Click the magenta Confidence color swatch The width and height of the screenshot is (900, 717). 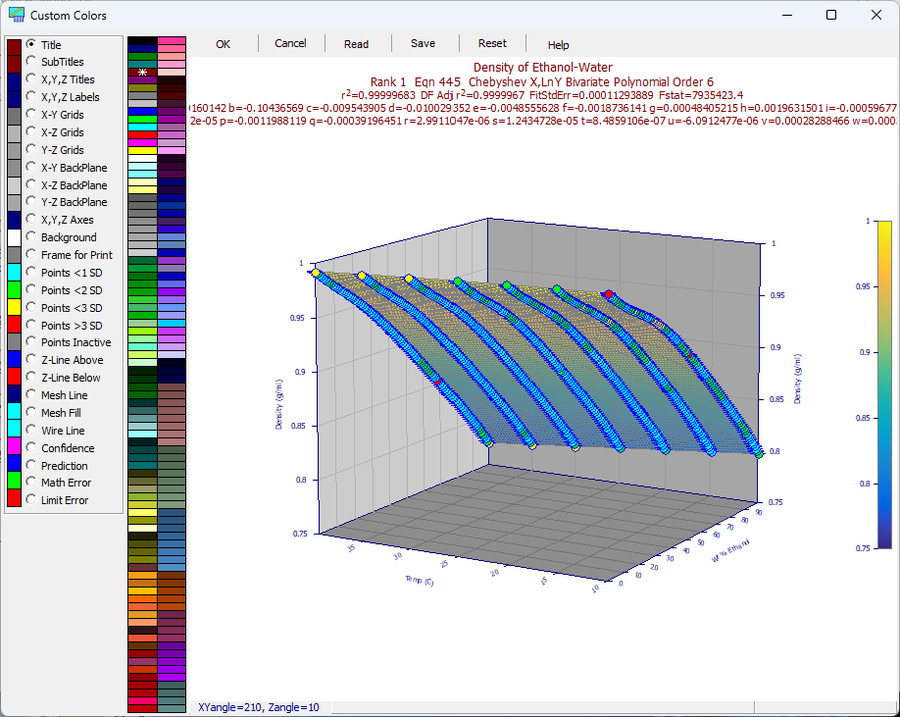coord(14,447)
